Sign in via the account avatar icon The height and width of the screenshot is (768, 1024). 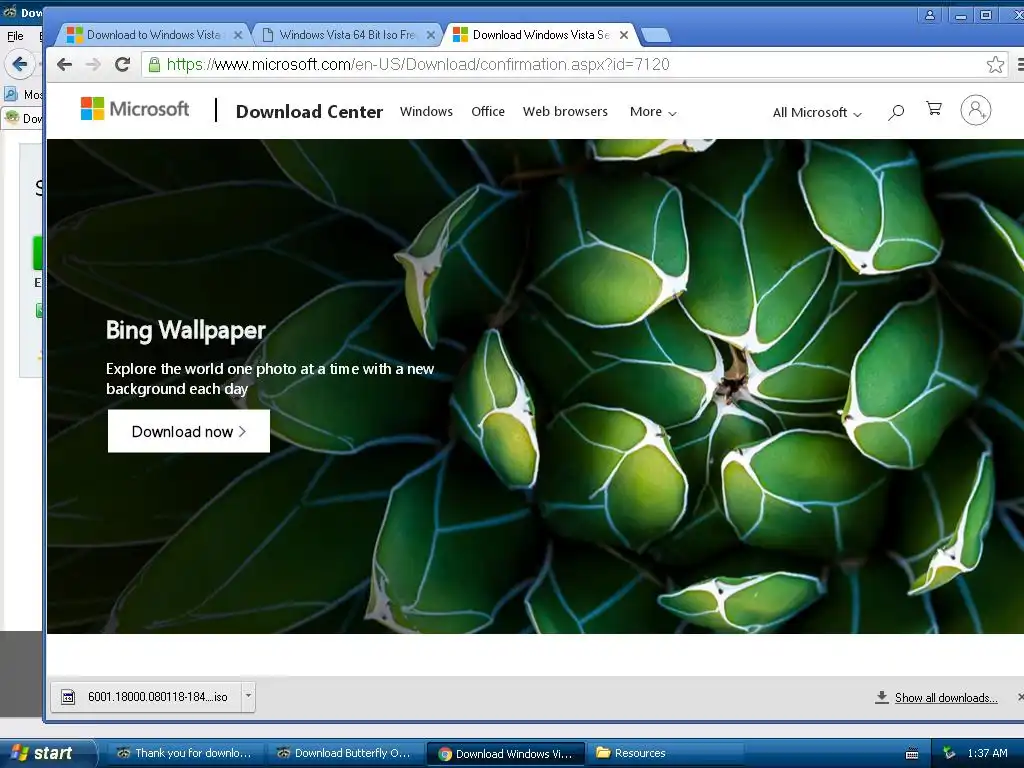pyautogui.click(x=976, y=110)
